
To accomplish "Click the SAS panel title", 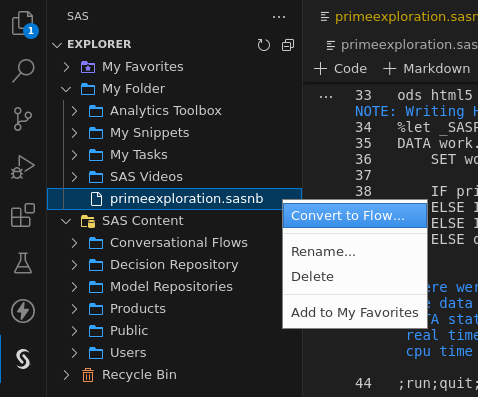I will pos(78,16).
